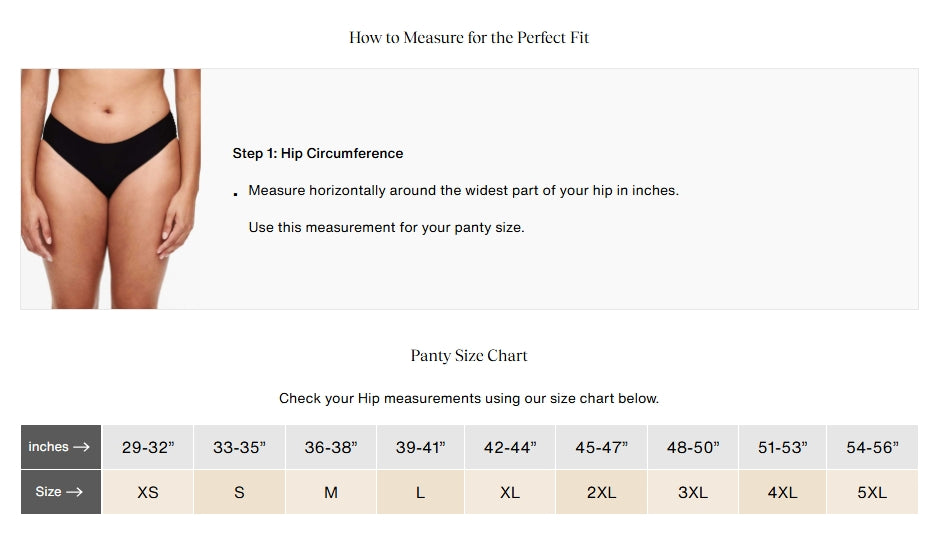Viewport: 938px width, 536px height.
Task: Click "Step 1: Hip Circumference" text
Action: (x=318, y=153)
